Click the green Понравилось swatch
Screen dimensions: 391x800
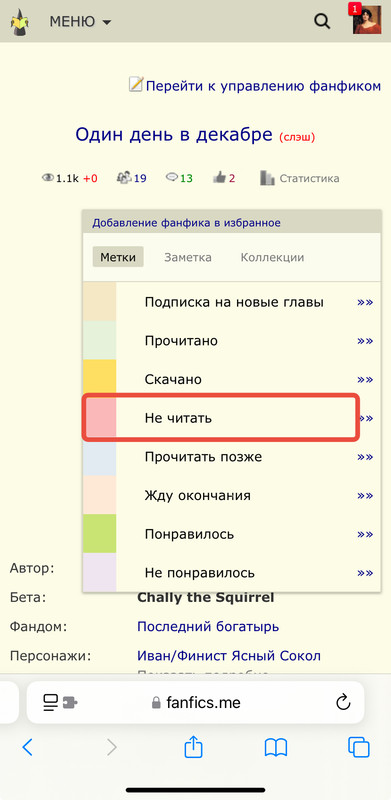click(x=100, y=534)
